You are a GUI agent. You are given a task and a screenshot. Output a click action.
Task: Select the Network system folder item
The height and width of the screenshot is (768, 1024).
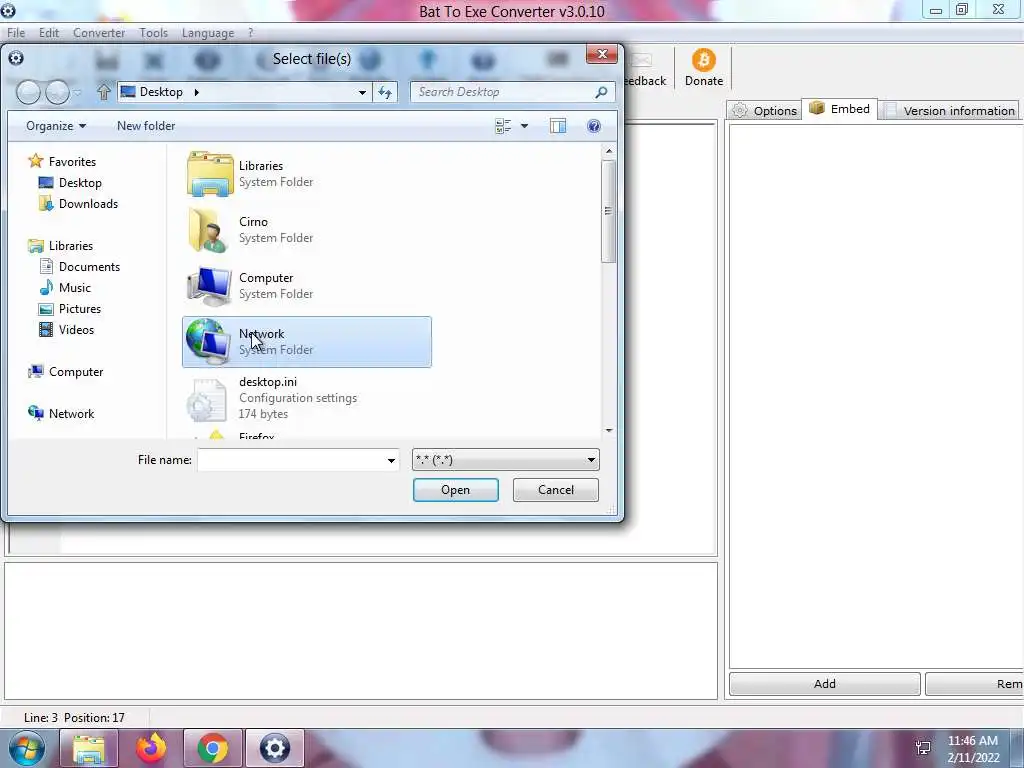click(307, 342)
